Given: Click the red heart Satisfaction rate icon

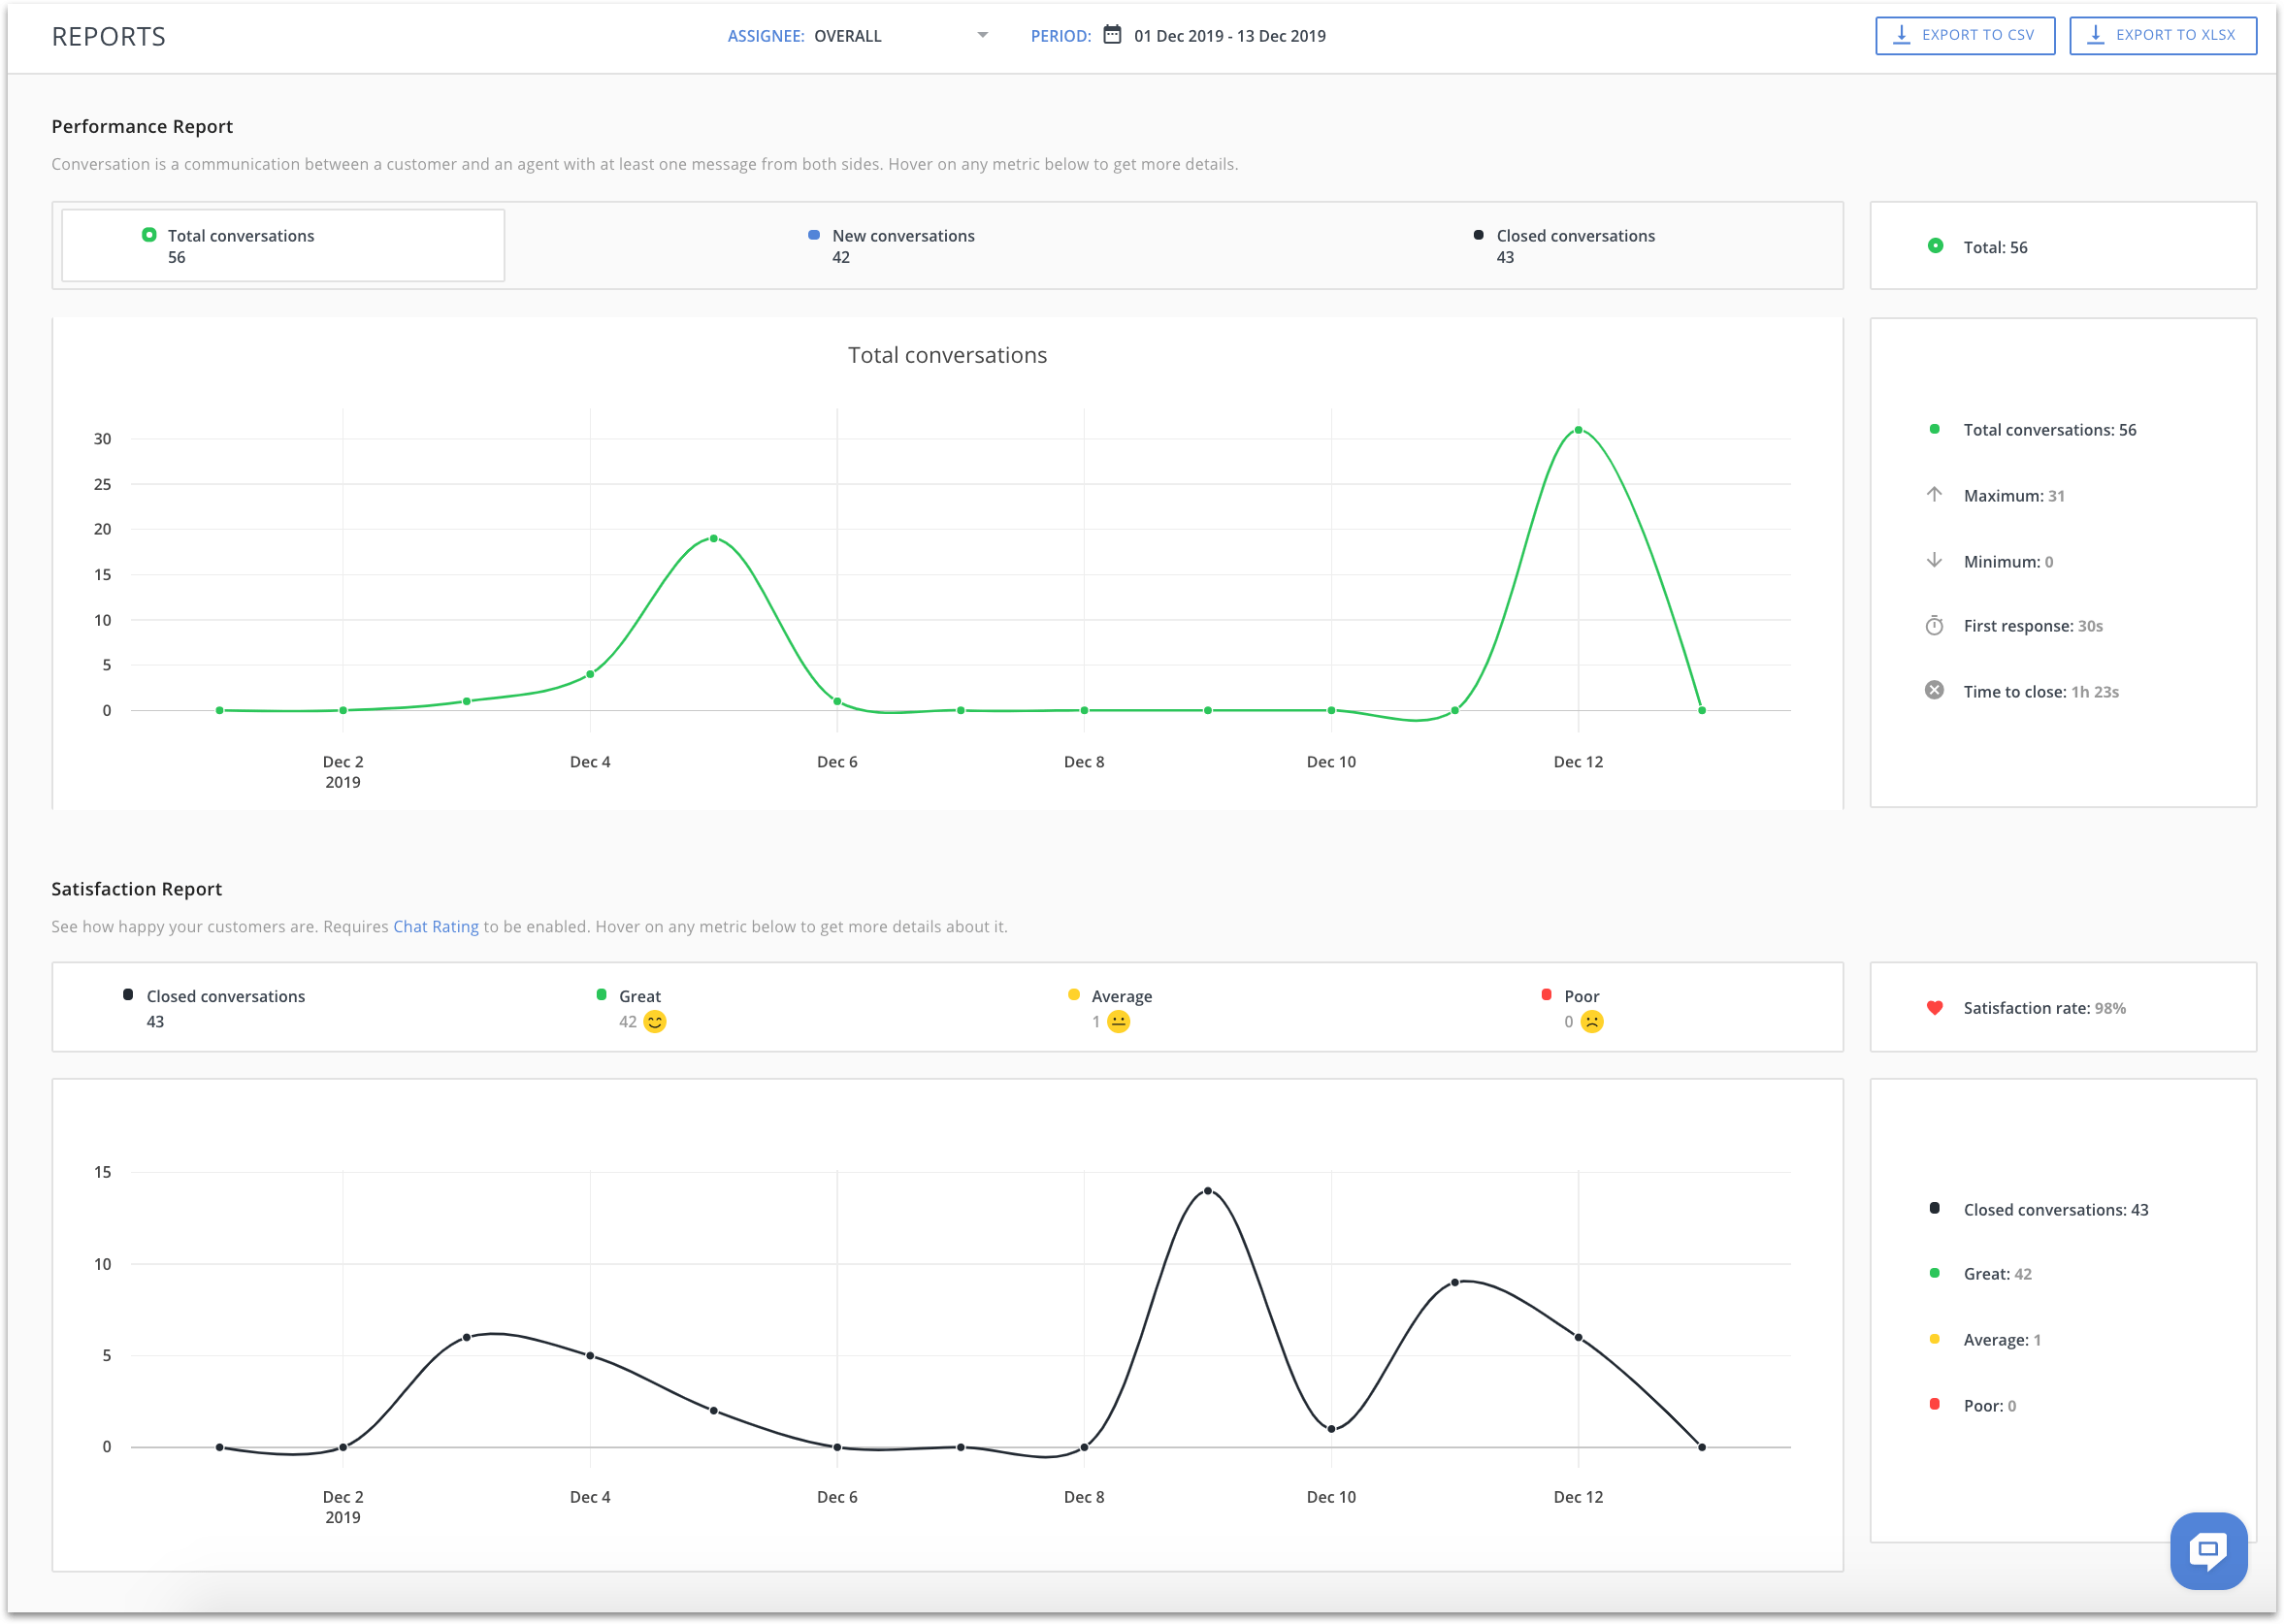Looking at the screenshot, I should 1934,1008.
